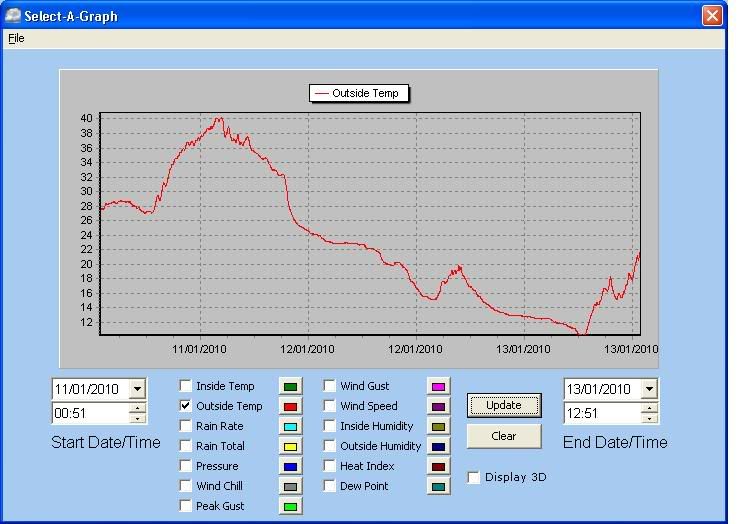Click the red Outside Temp color swatch
This screenshot has width=751, height=524.
pos(290,407)
